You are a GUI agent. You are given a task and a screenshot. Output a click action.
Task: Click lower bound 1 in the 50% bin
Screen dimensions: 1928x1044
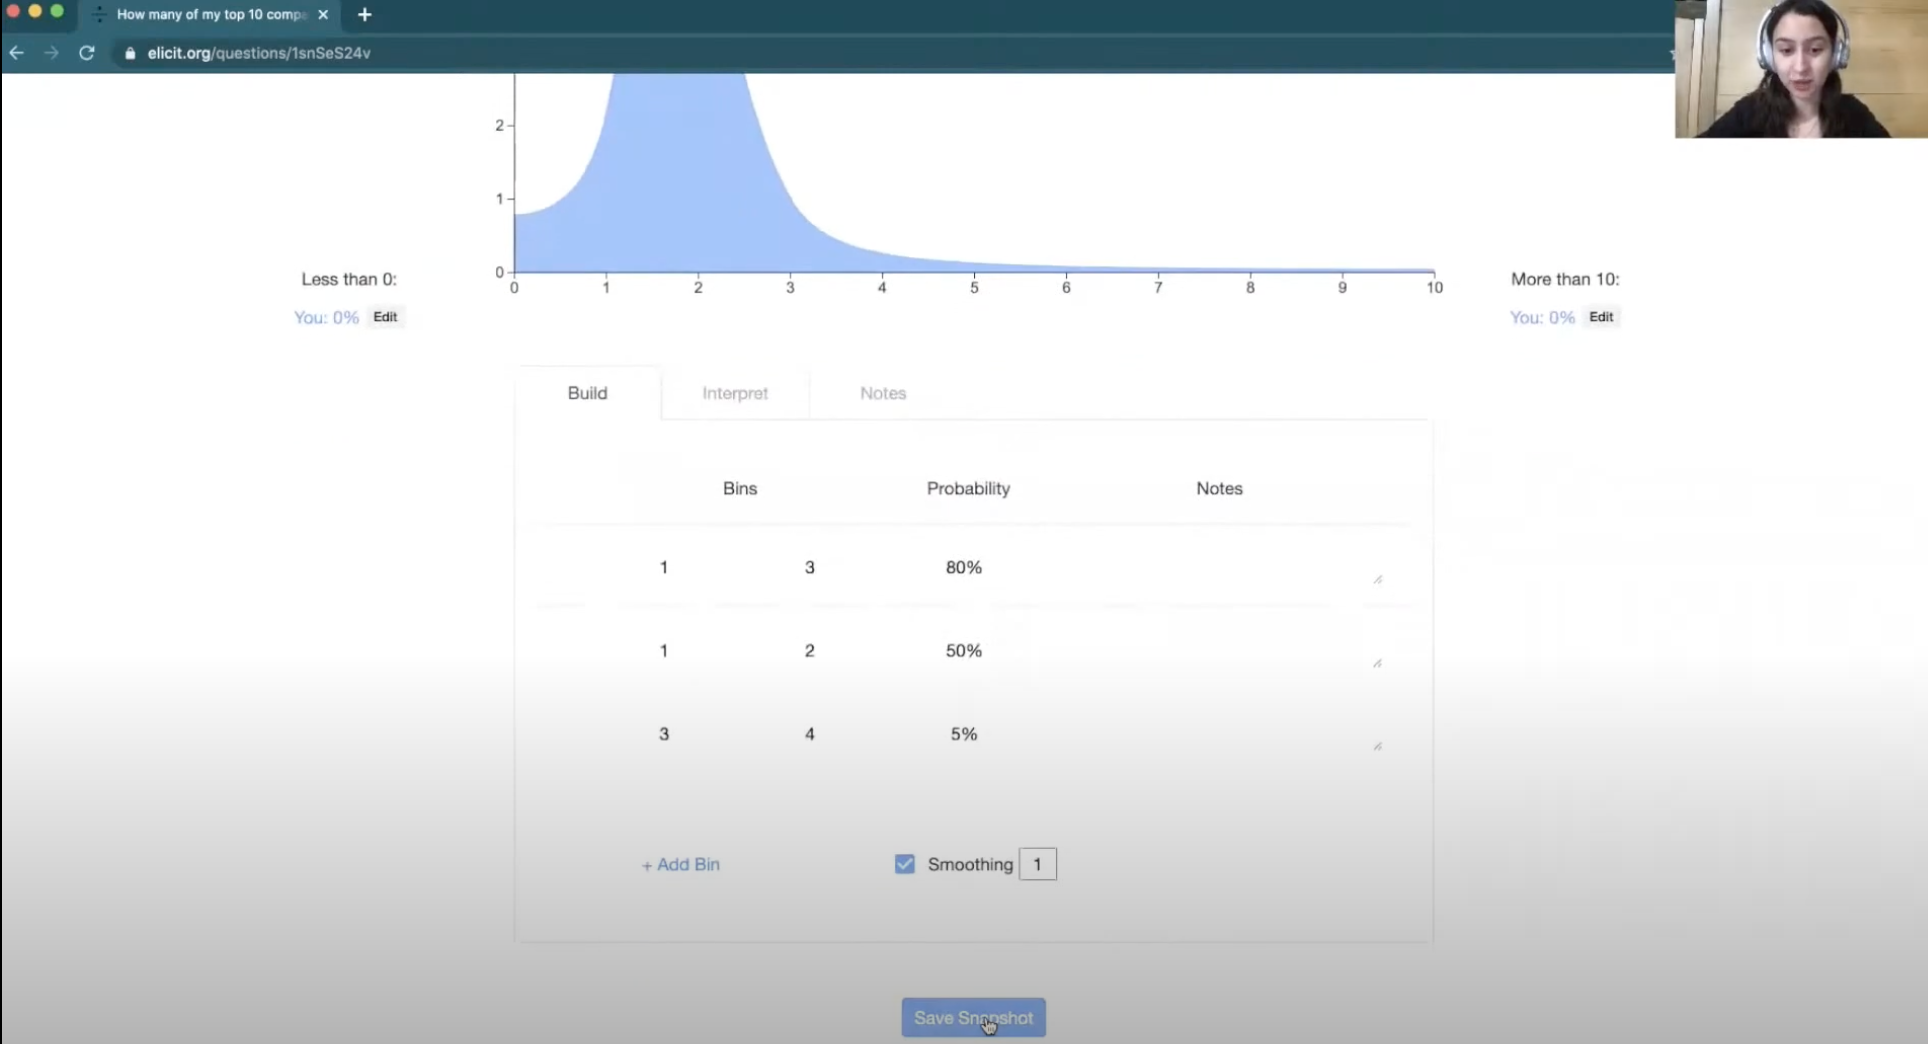pos(664,650)
